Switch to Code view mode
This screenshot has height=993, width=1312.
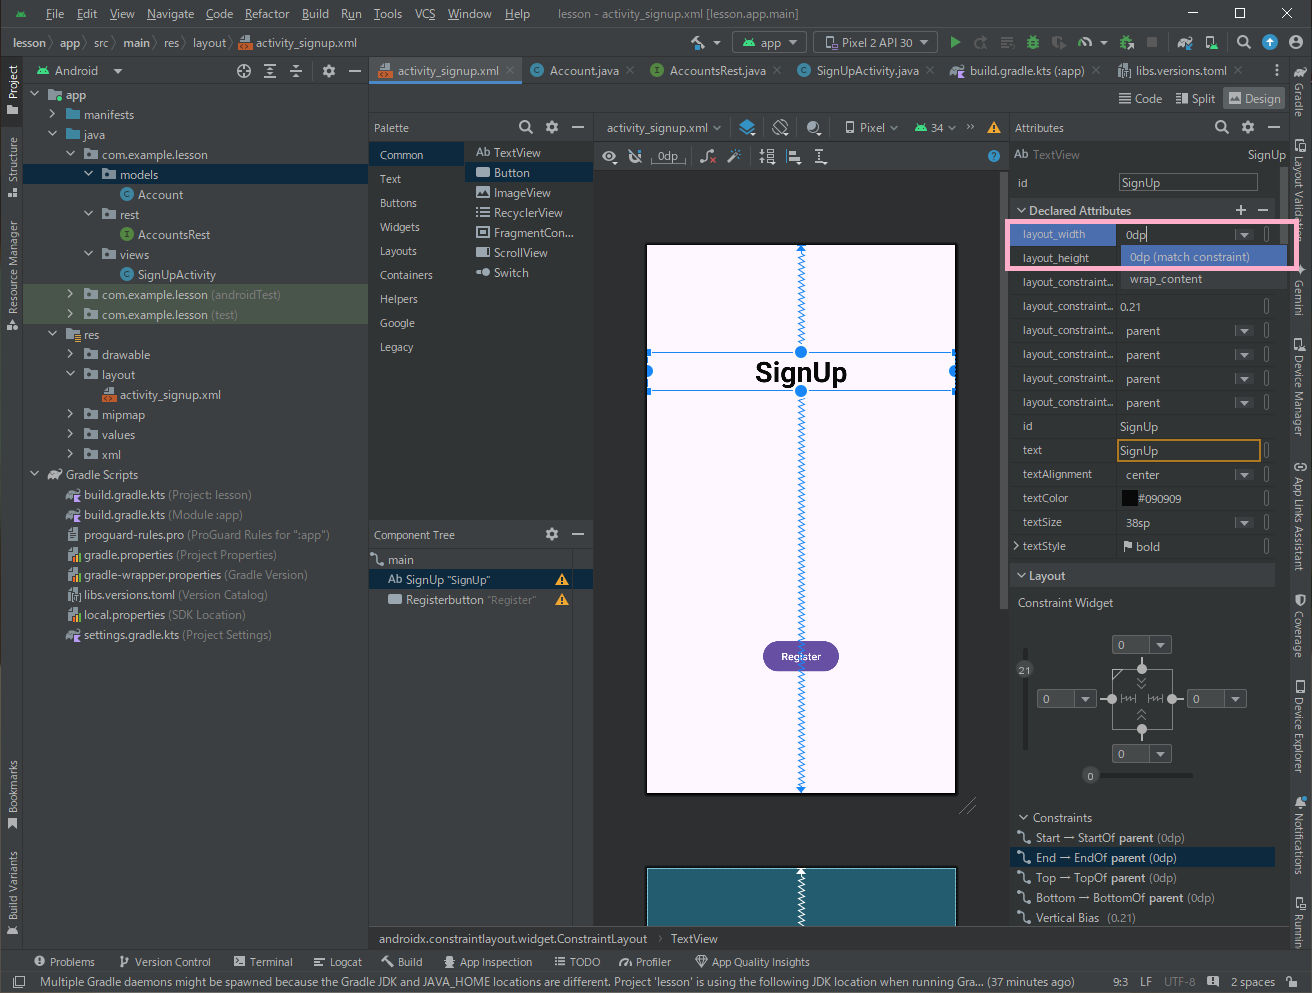(1140, 98)
